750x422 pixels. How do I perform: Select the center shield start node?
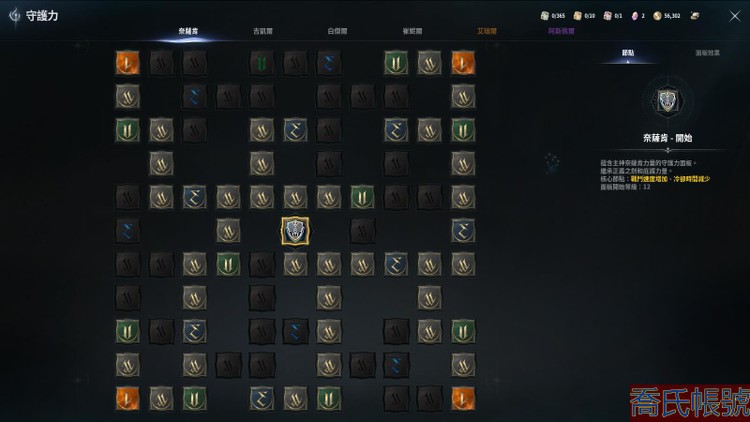pyautogui.click(x=295, y=231)
